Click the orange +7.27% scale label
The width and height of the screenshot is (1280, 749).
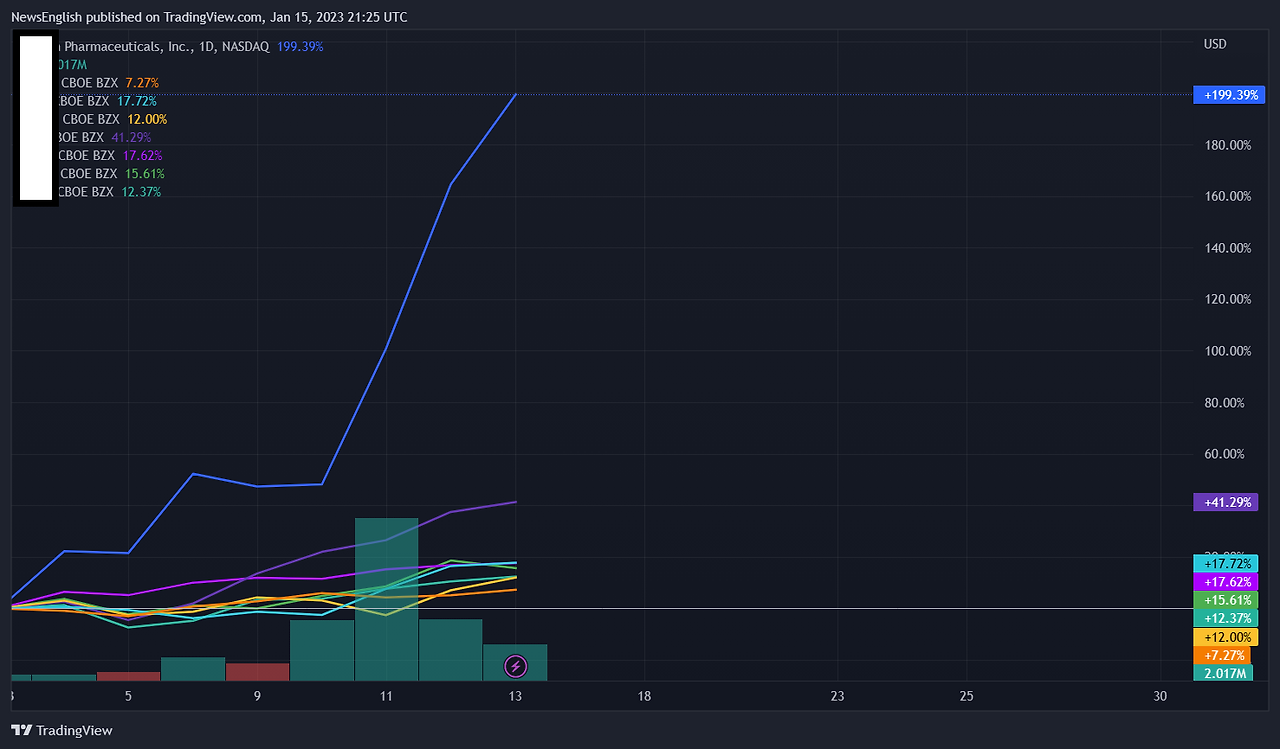pyautogui.click(x=1222, y=655)
